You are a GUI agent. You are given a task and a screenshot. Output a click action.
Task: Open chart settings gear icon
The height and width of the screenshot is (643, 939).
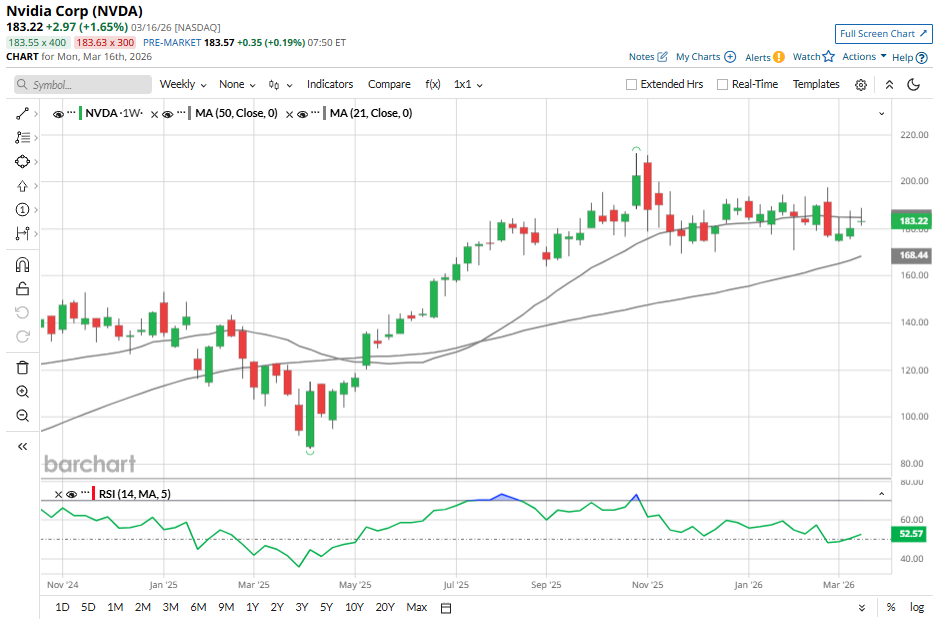[x=861, y=85]
